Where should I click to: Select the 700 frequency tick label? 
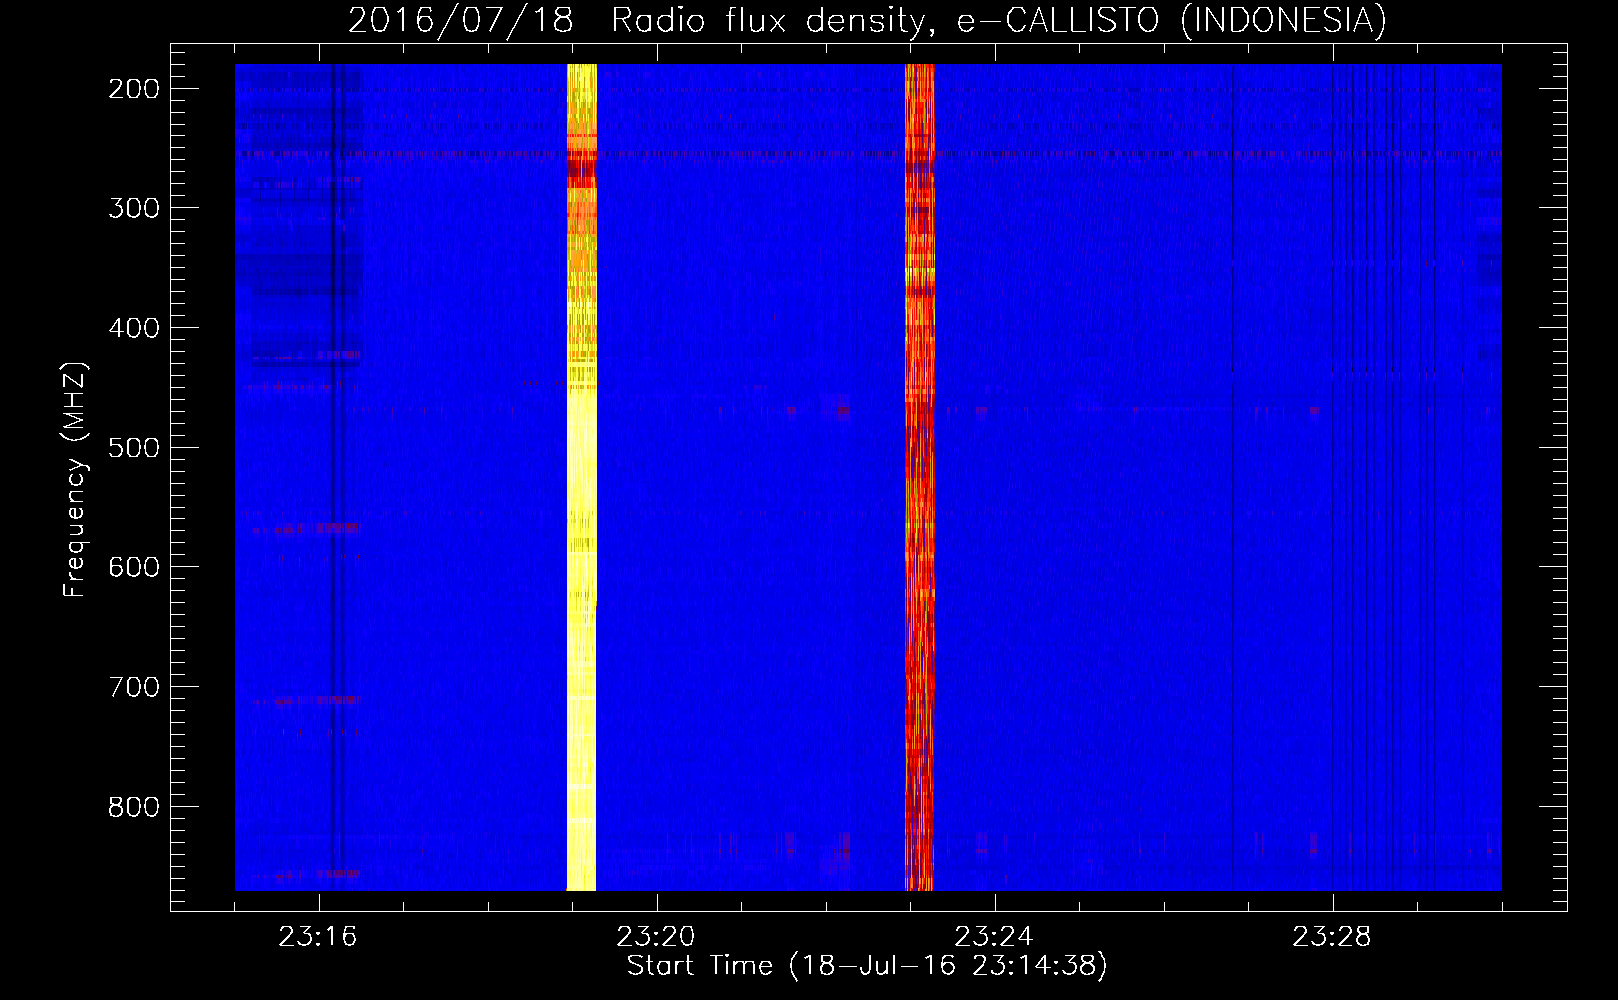[134, 687]
